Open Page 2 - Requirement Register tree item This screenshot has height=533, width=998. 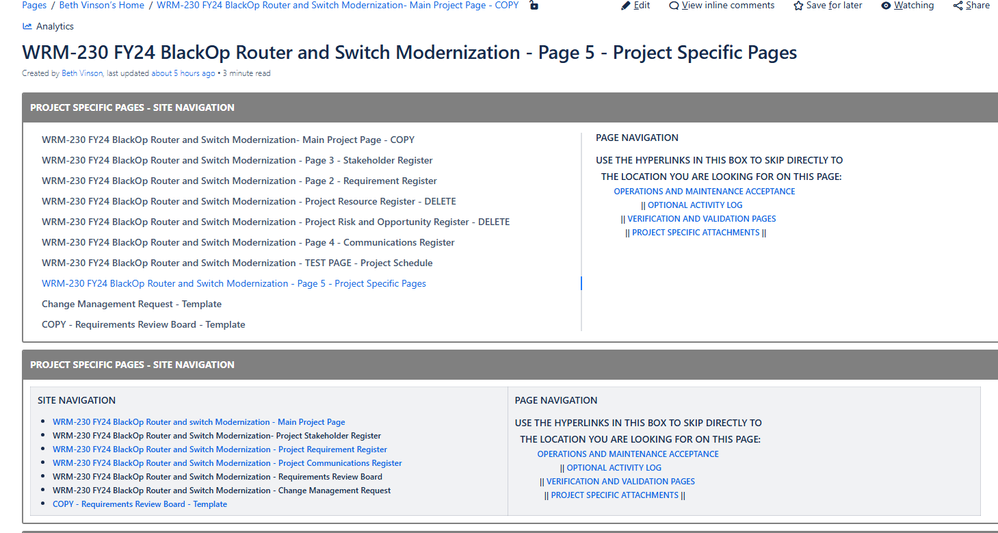(x=239, y=180)
